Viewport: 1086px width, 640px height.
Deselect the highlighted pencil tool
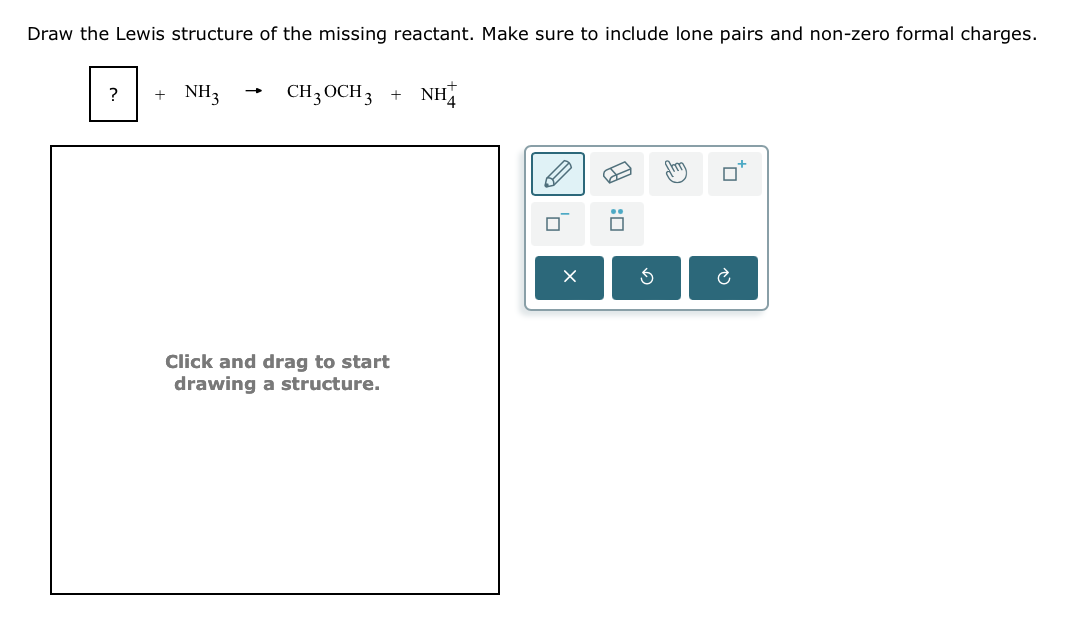pos(557,173)
